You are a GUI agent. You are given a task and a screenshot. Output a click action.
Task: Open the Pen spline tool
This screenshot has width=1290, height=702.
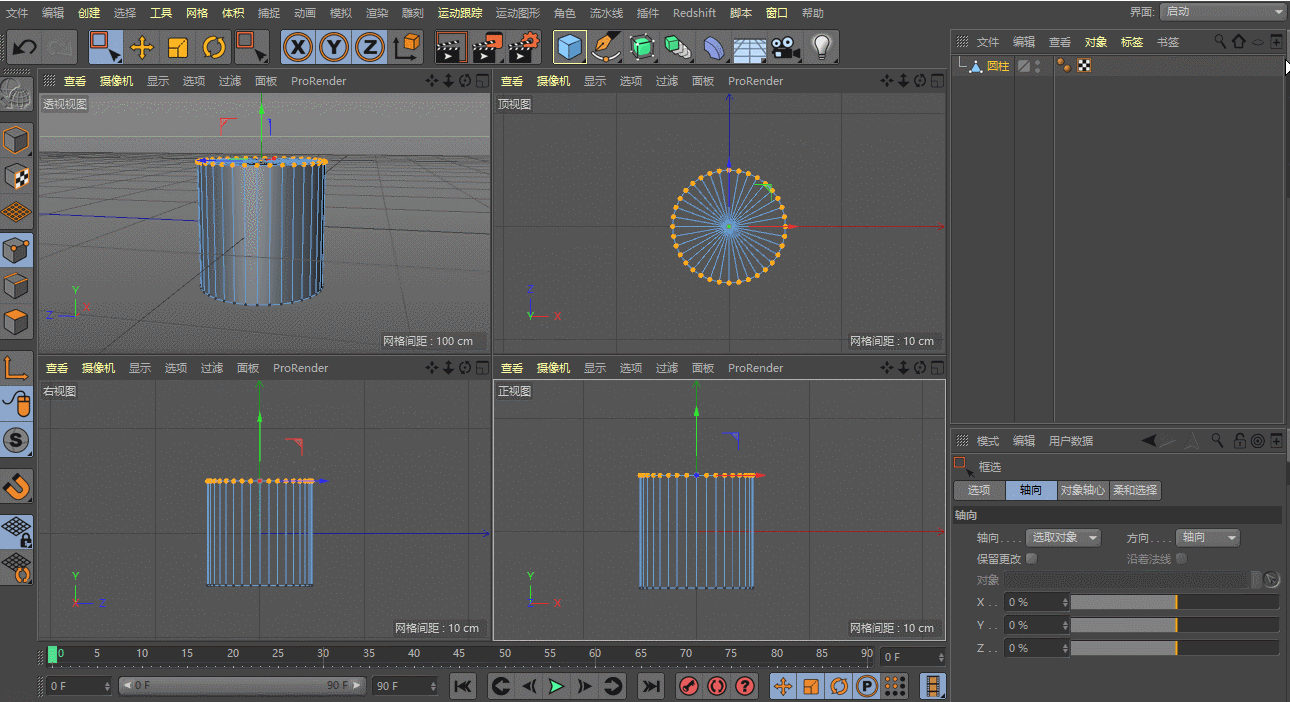point(605,47)
